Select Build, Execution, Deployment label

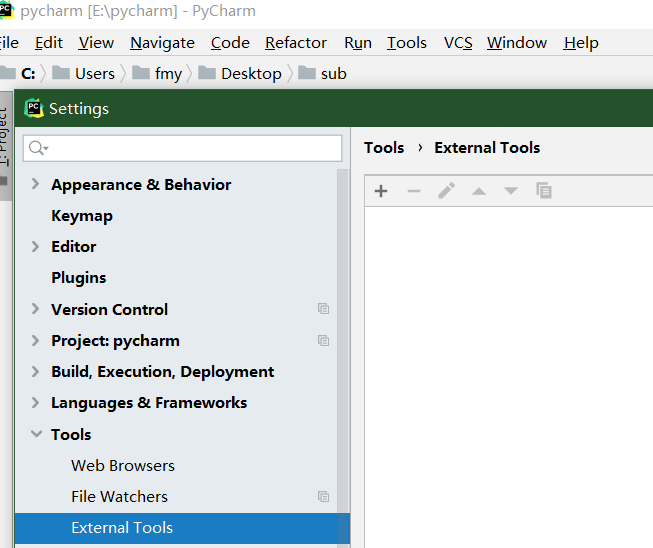click(162, 371)
